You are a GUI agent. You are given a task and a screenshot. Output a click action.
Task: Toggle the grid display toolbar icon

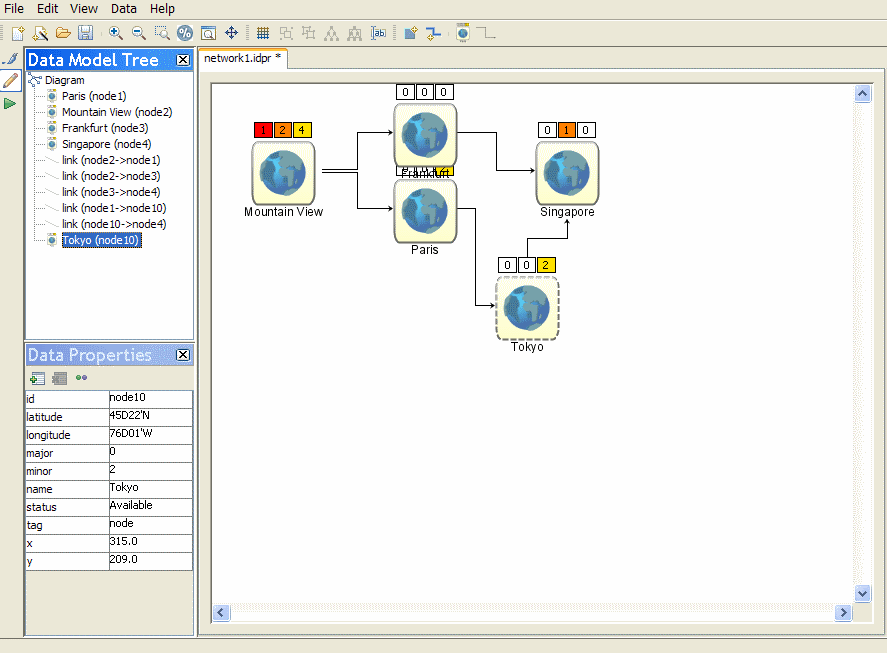(x=263, y=33)
